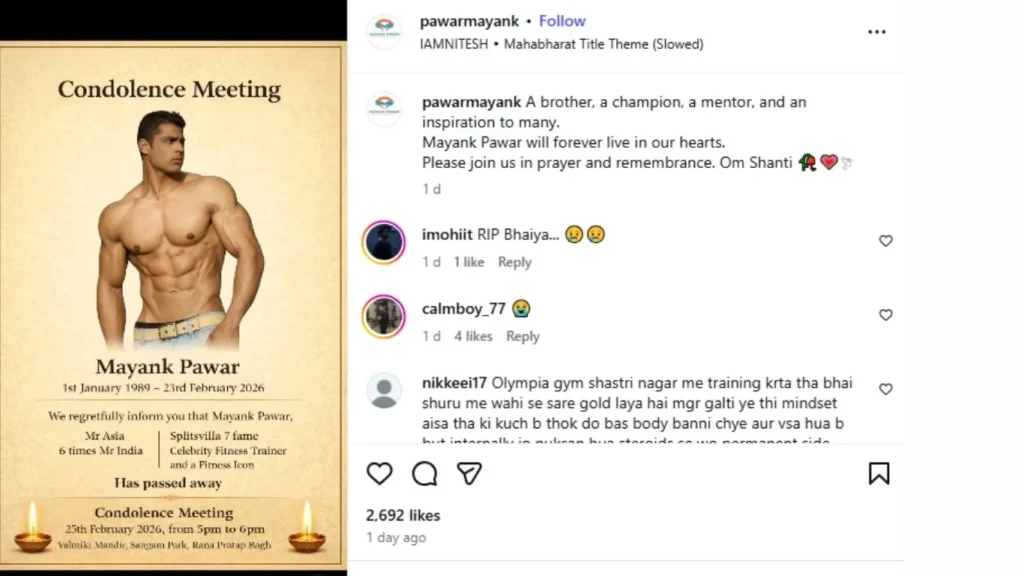Open the three-dot more options menu
The image size is (1024, 576).
[x=877, y=32]
